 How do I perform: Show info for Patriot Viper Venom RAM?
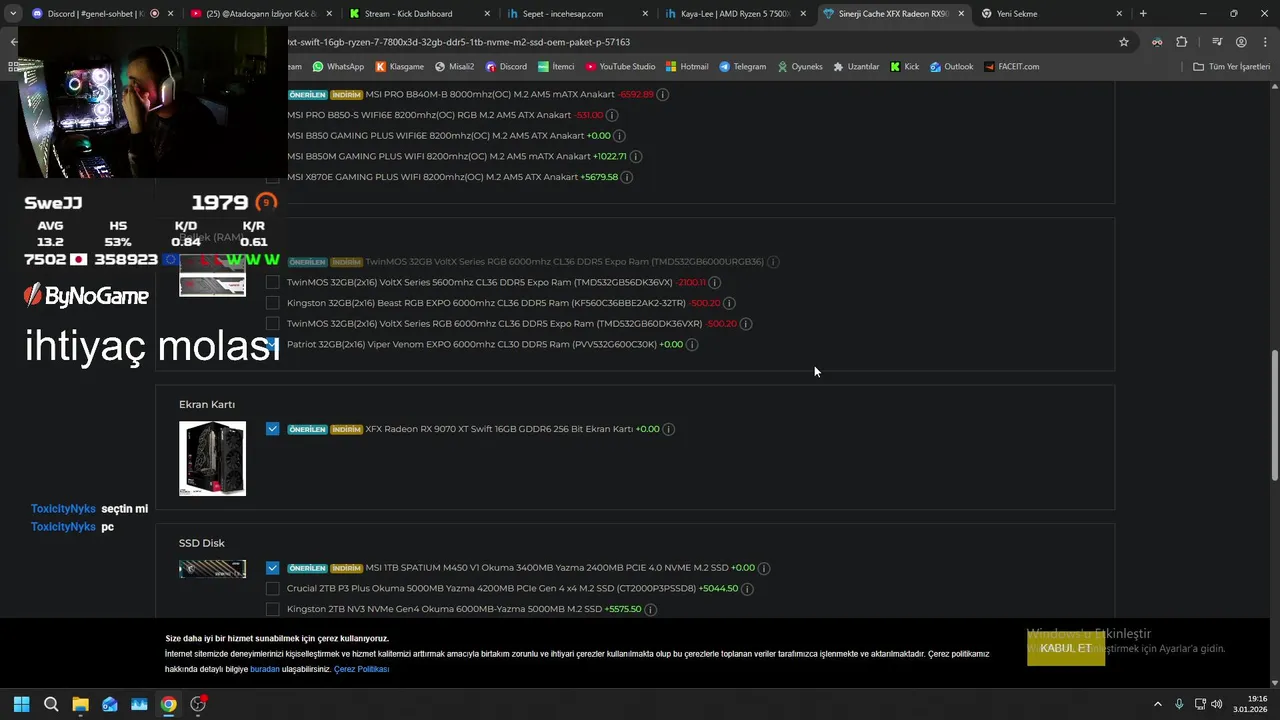(692, 344)
